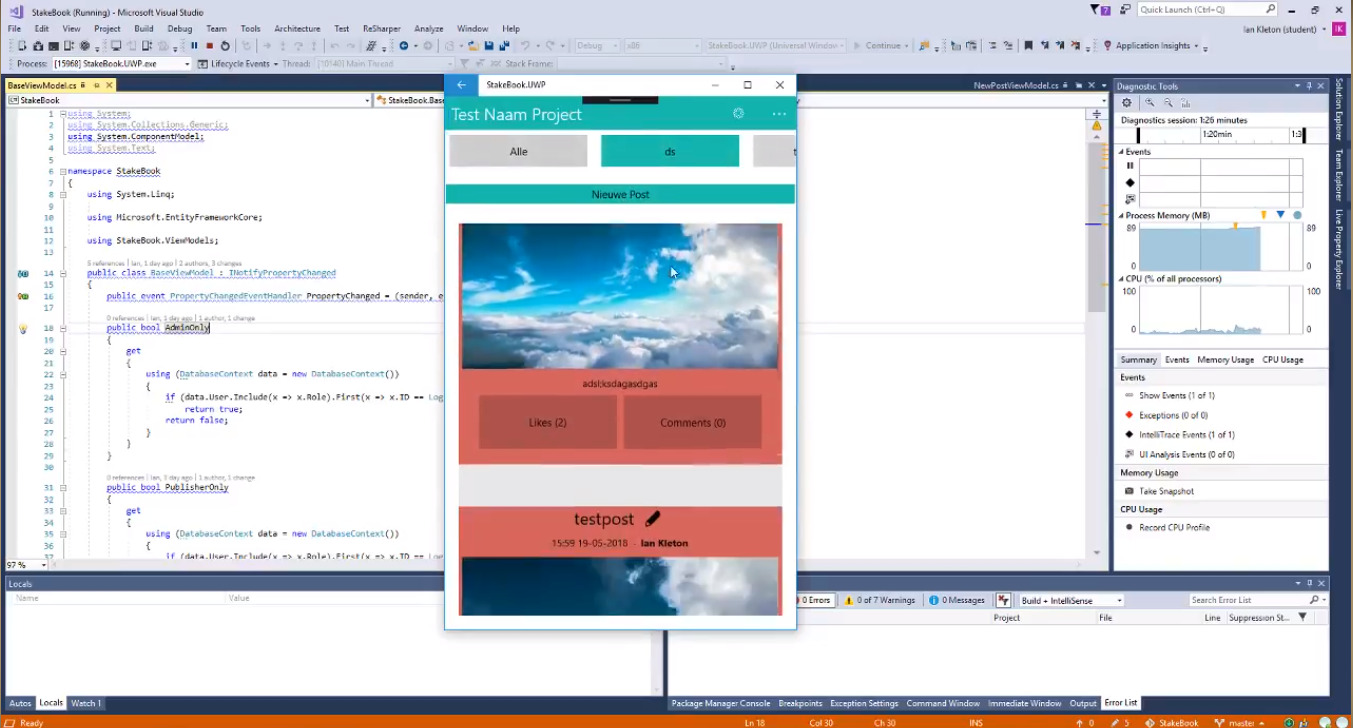
Task: Open the Analyze menu
Action: (429, 29)
